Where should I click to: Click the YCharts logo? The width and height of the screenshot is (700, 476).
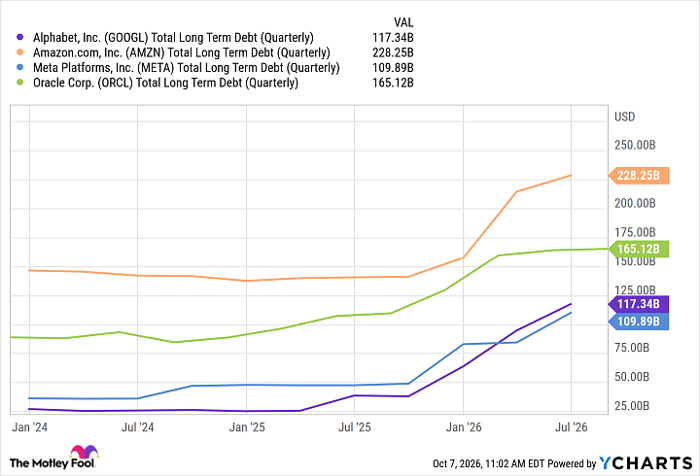click(x=646, y=463)
